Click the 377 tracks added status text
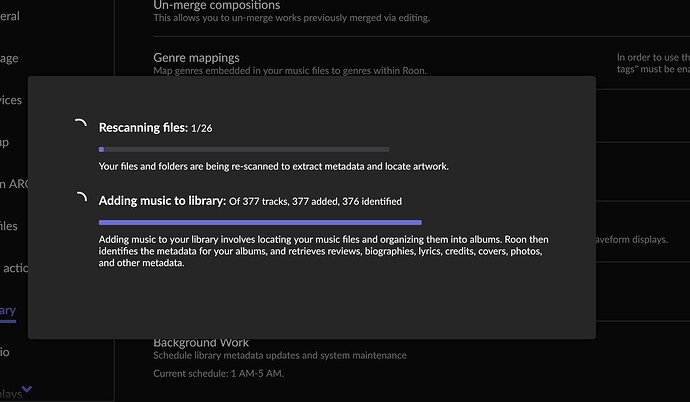690x402 pixels. click(x=315, y=201)
